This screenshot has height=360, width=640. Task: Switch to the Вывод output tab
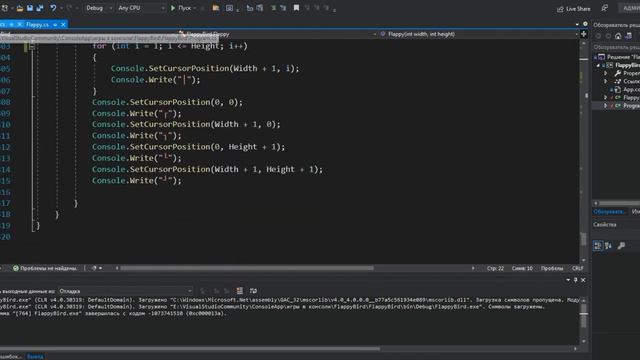pyautogui.click(x=35, y=357)
